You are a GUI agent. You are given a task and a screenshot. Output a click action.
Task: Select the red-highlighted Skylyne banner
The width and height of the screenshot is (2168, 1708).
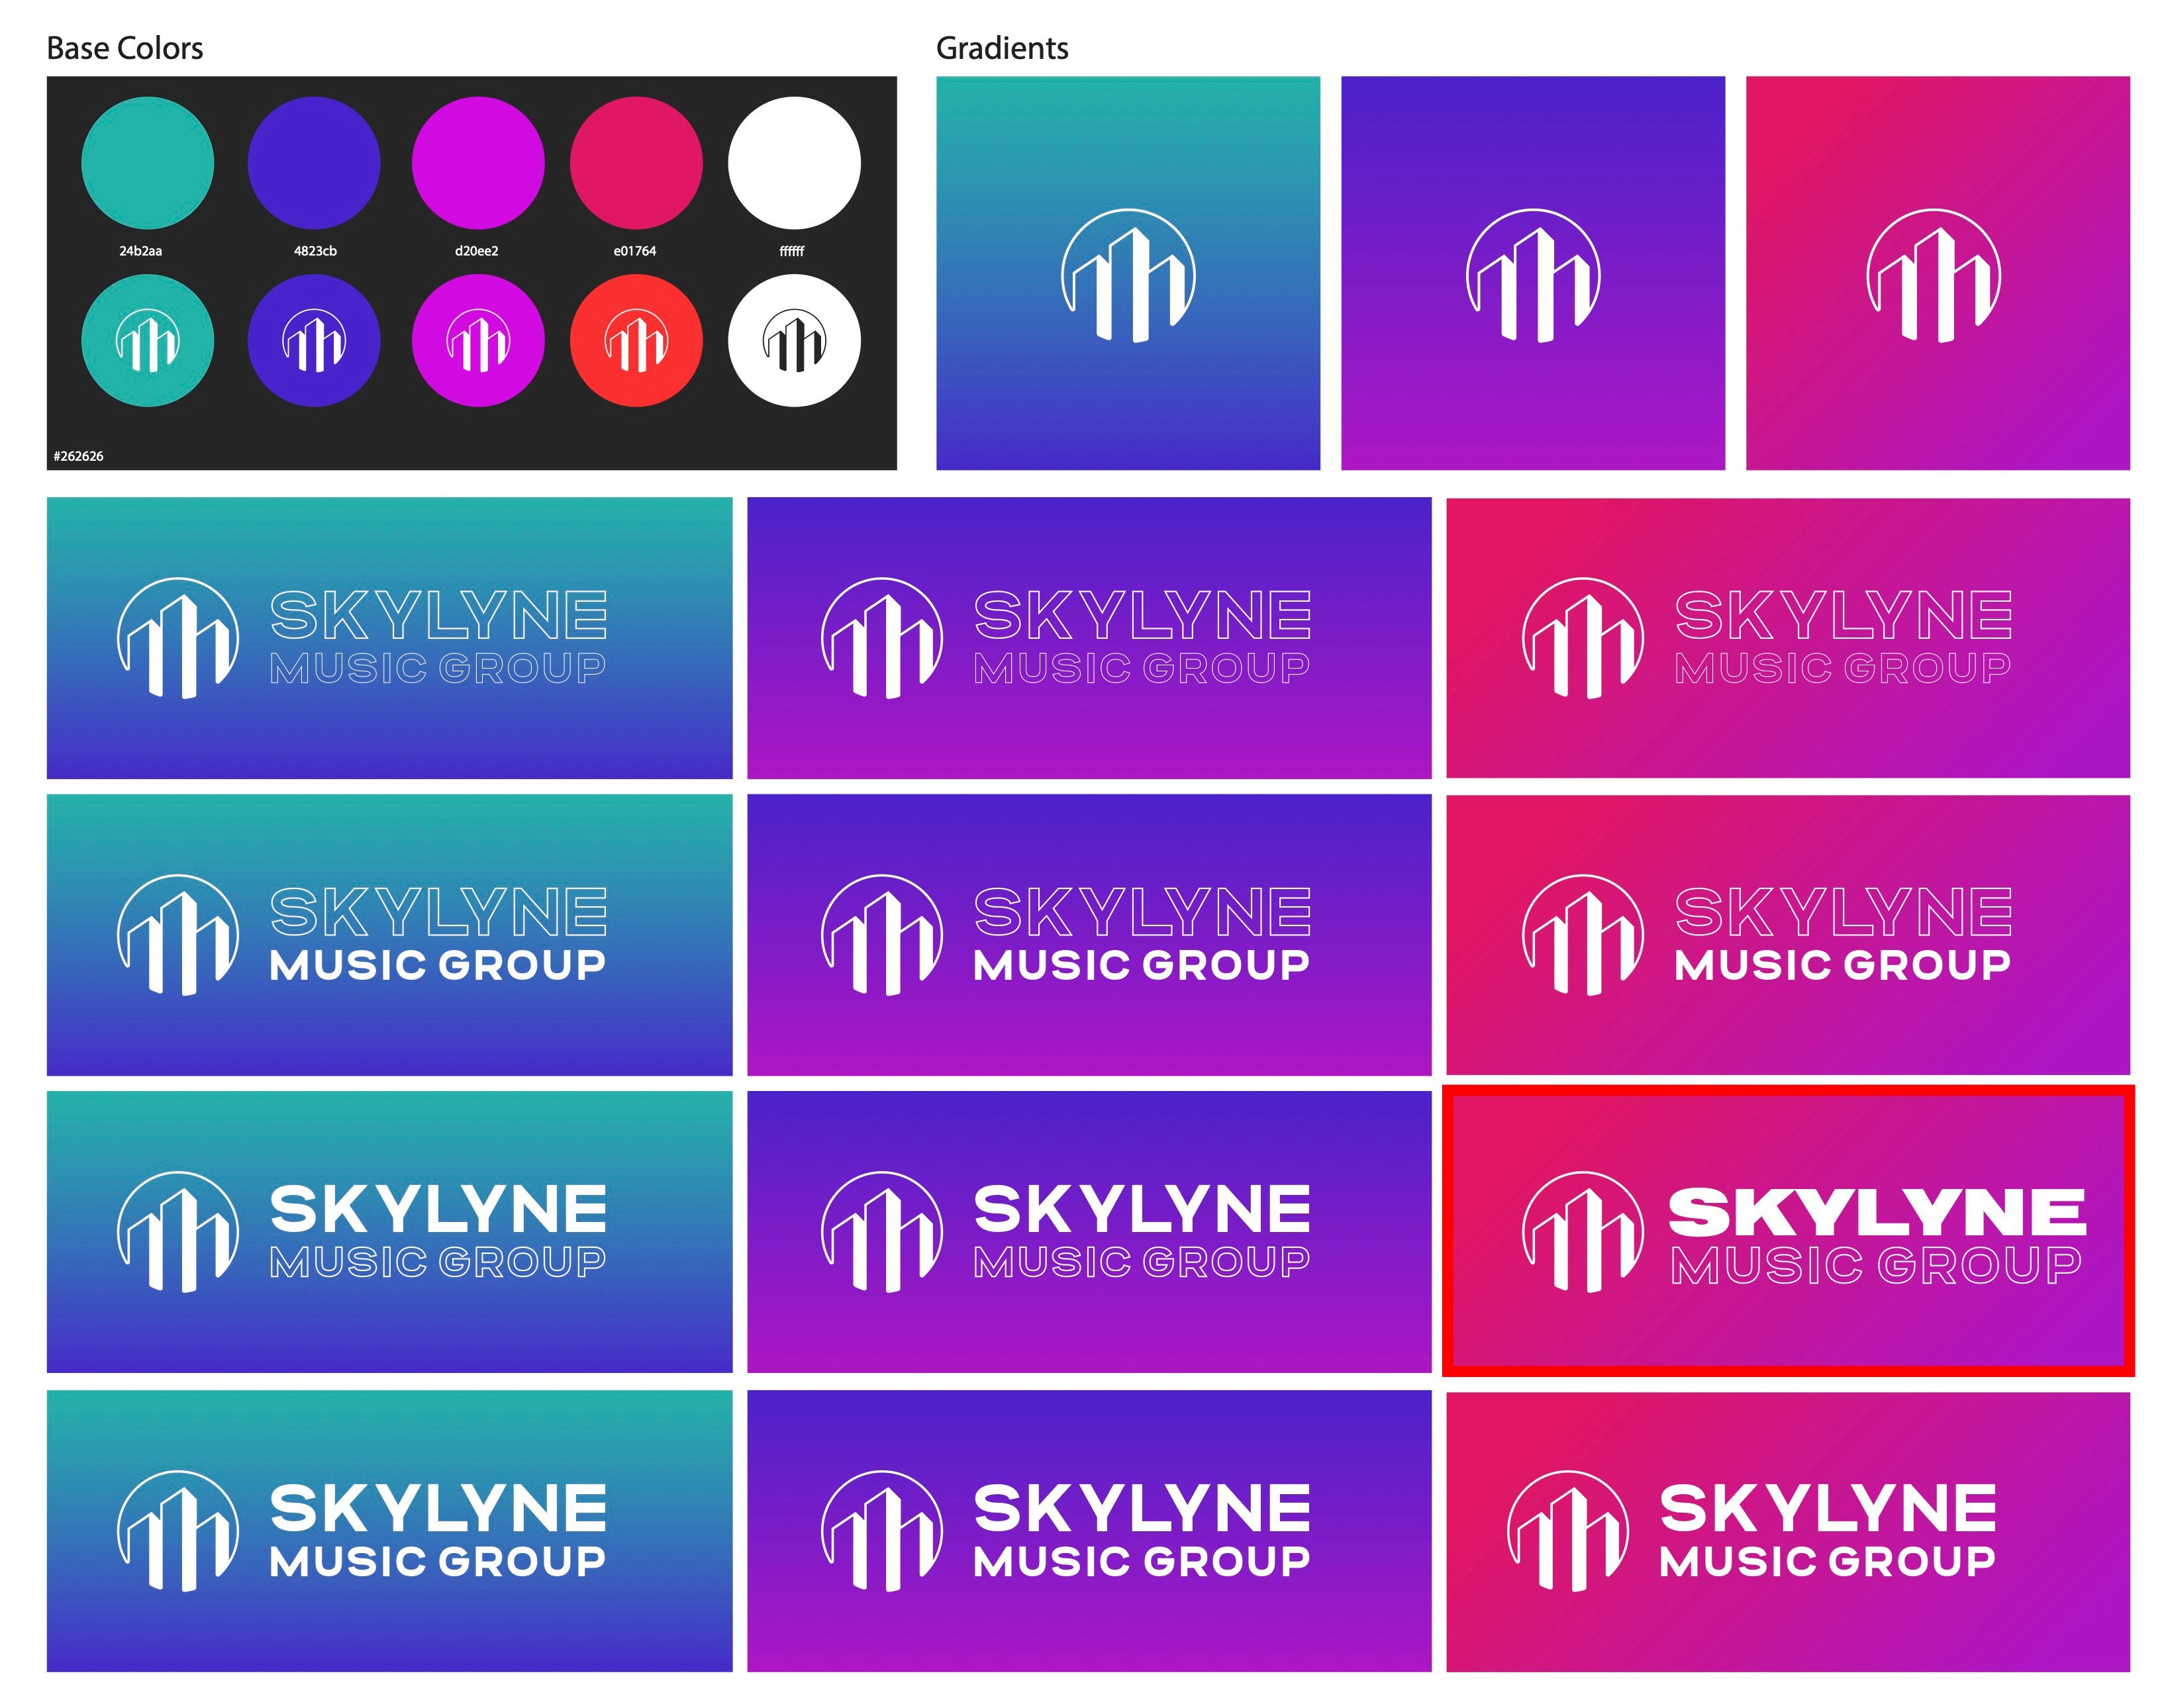click(x=1788, y=1231)
